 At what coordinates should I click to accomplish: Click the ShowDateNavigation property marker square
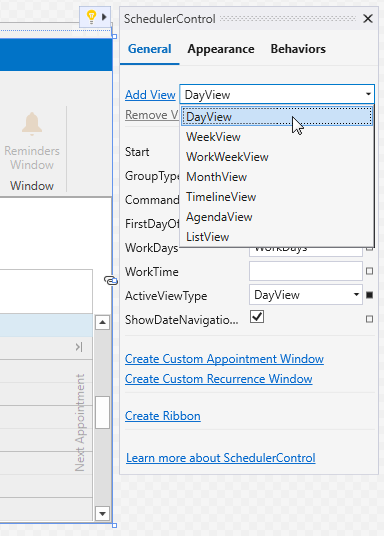pyautogui.click(x=369, y=319)
